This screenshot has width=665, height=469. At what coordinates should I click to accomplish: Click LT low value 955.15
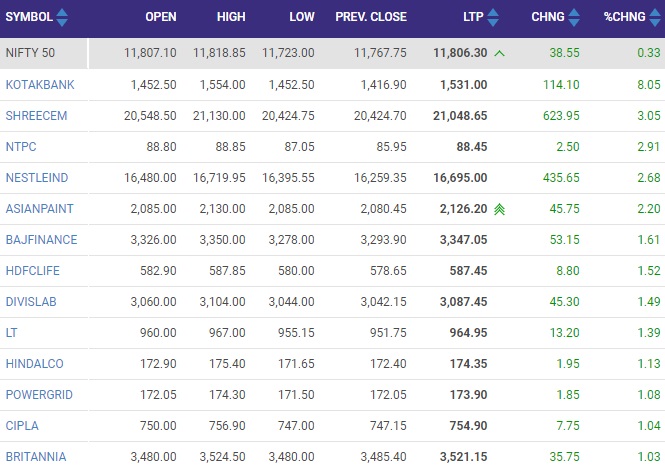[296, 332]
